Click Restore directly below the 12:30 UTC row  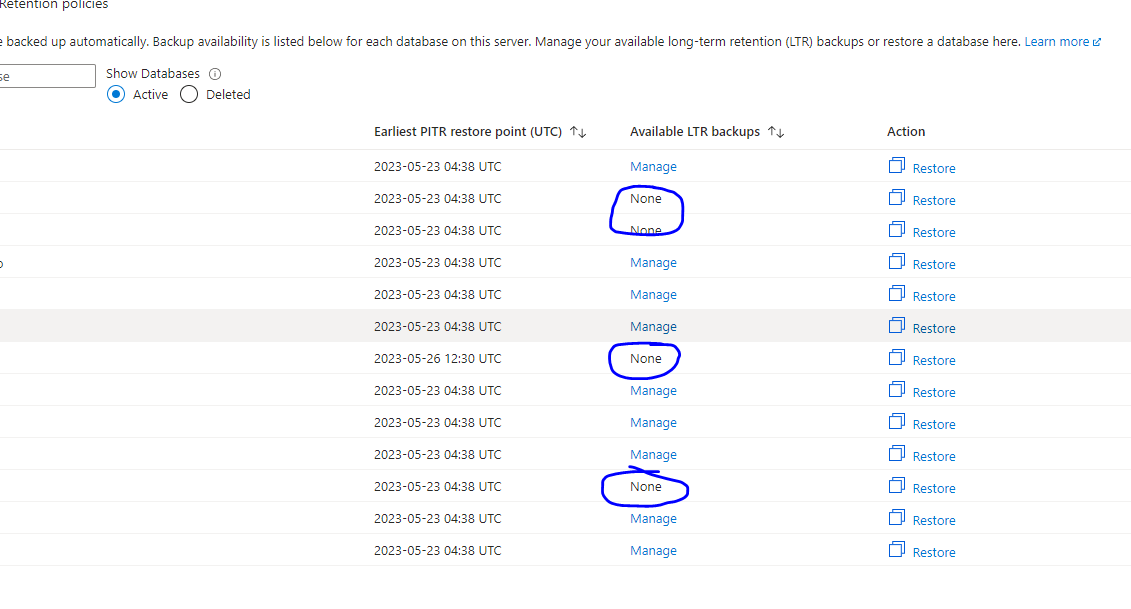[x=933, y=392]
